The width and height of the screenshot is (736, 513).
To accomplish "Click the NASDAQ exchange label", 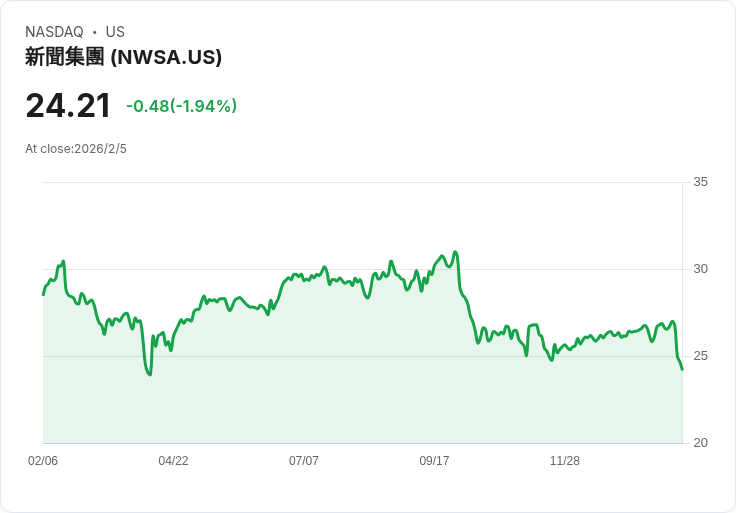I will [x=54, y=32].
